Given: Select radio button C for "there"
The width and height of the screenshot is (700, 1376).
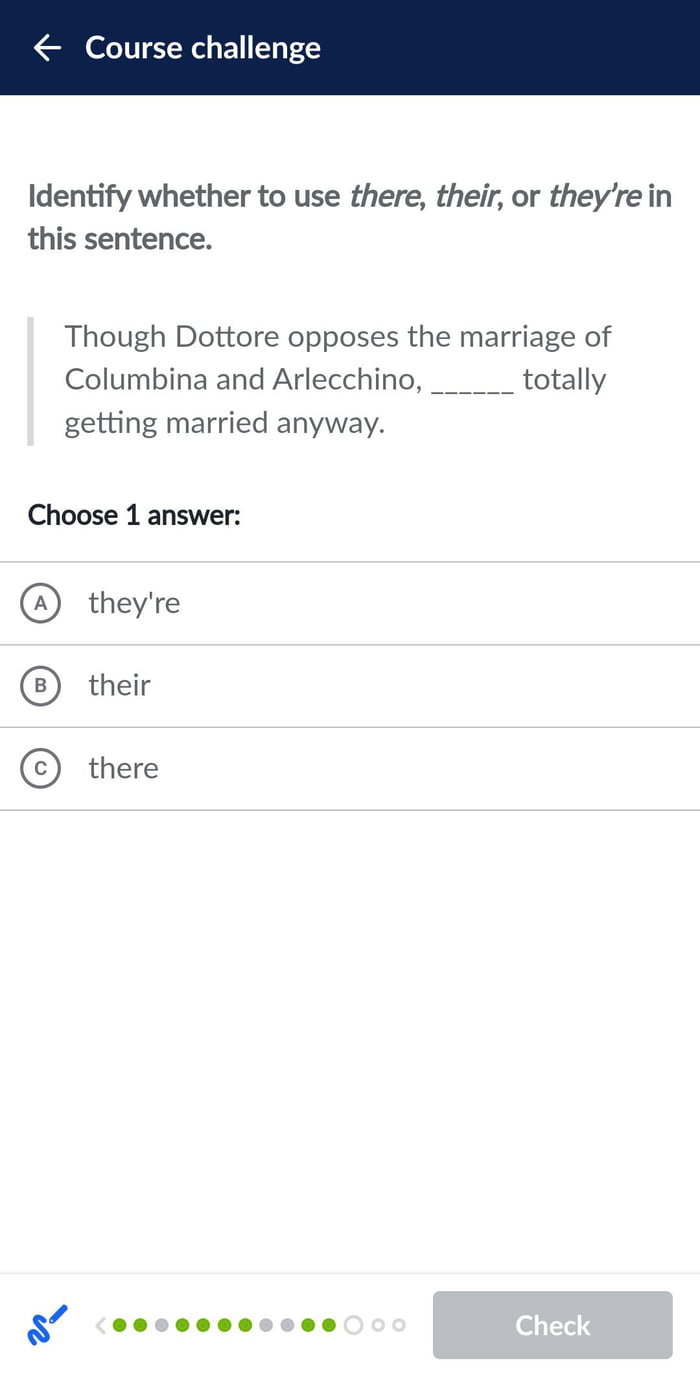Looking at the screenshot, I should coord(41,768).
